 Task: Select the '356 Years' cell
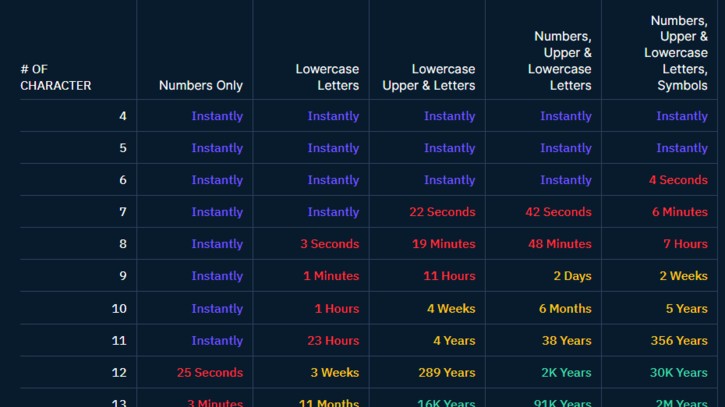(678, 341)
